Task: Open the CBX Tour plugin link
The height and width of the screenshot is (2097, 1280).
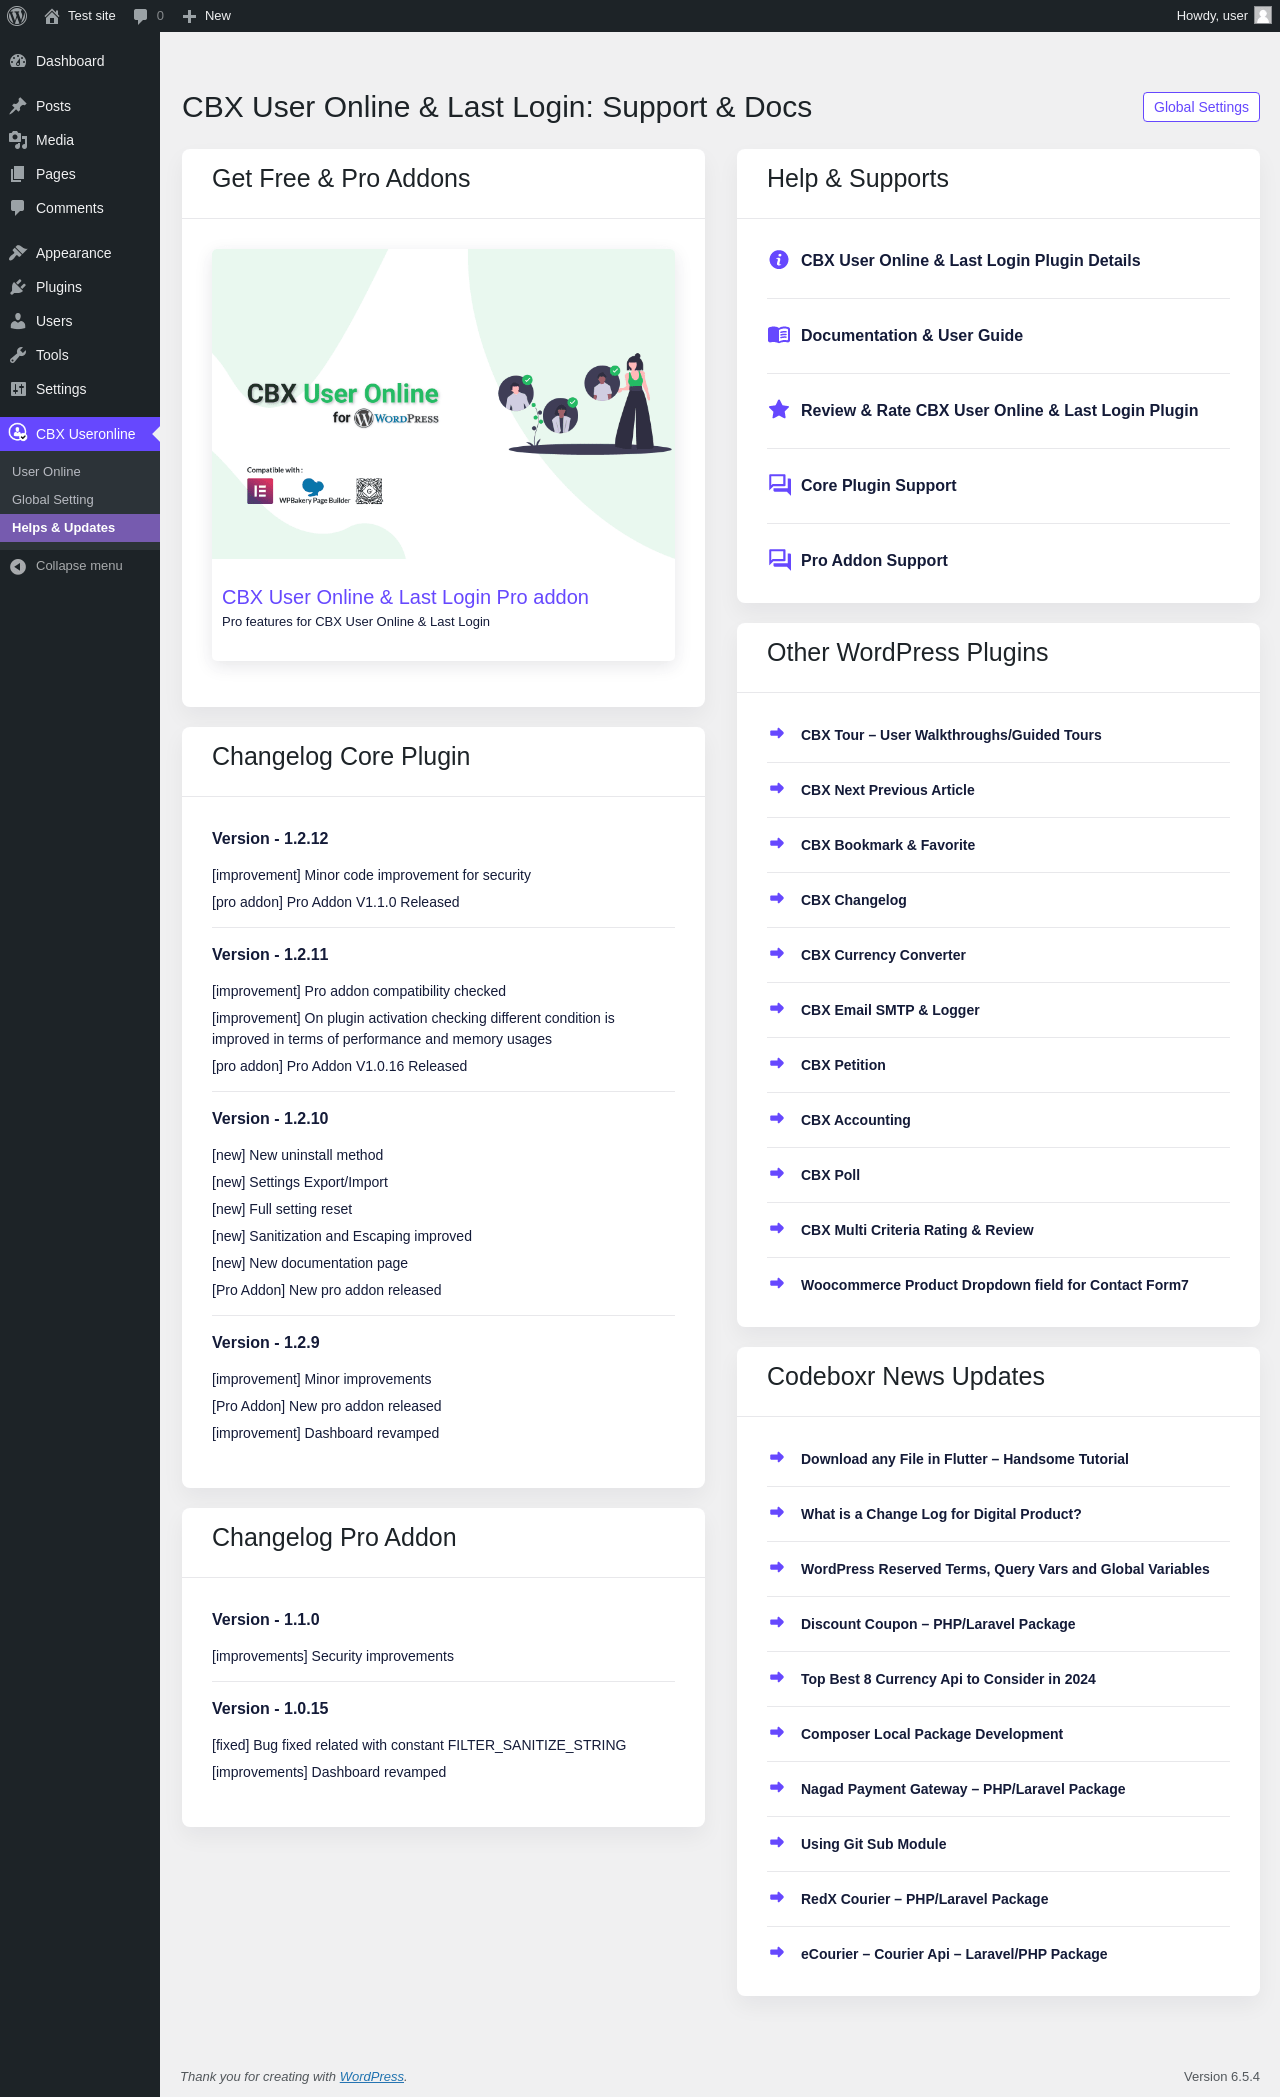Action: pos(951,735)
